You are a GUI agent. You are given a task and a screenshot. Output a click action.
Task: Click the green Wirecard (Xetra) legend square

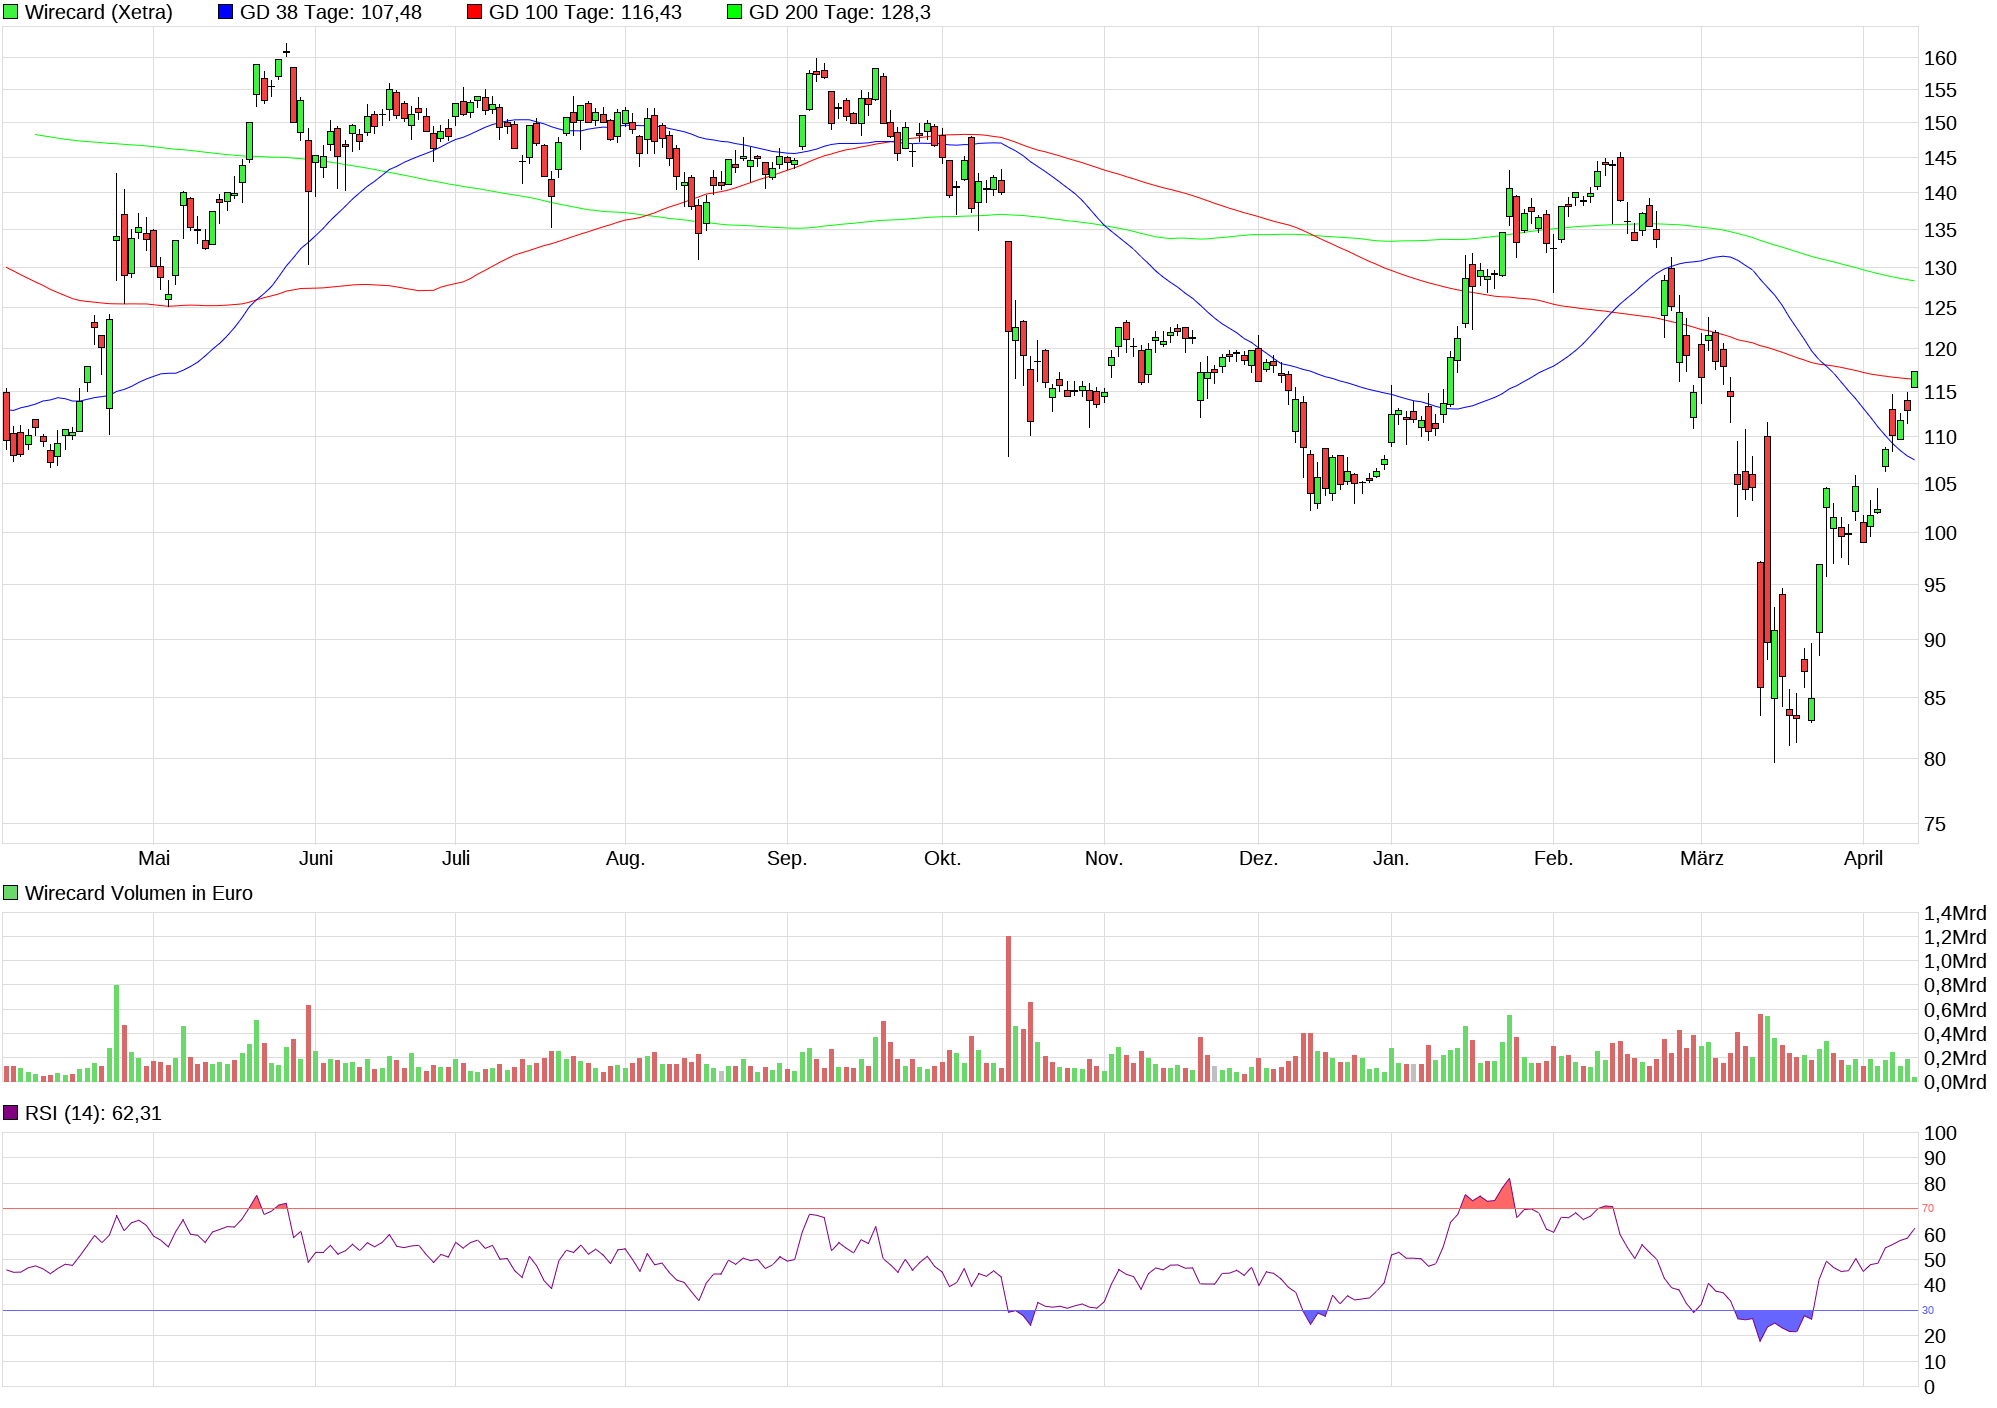click(11, 13)
